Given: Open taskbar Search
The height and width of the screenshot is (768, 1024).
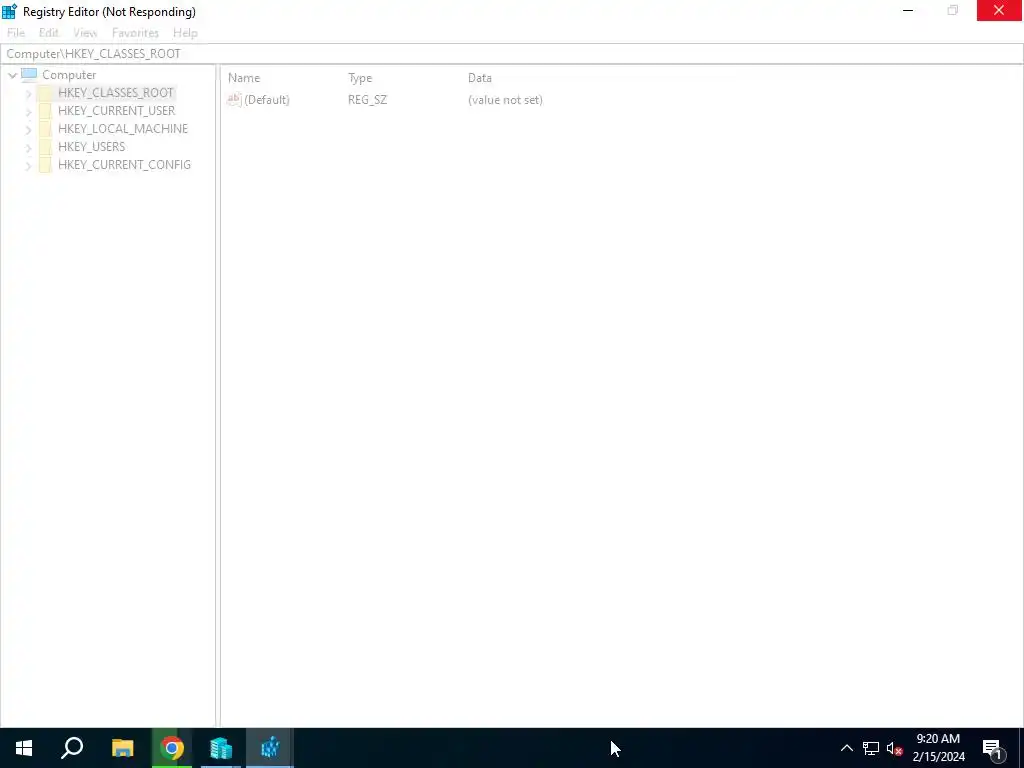Looking at the screenshot, I should 72,748.
